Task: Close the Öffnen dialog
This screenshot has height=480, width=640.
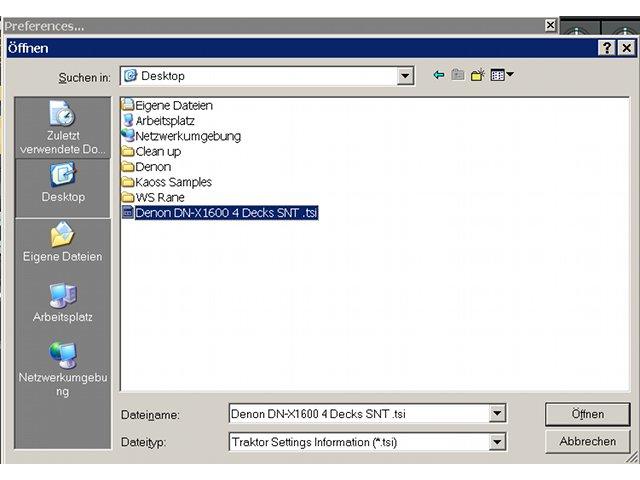Action: 627,48
